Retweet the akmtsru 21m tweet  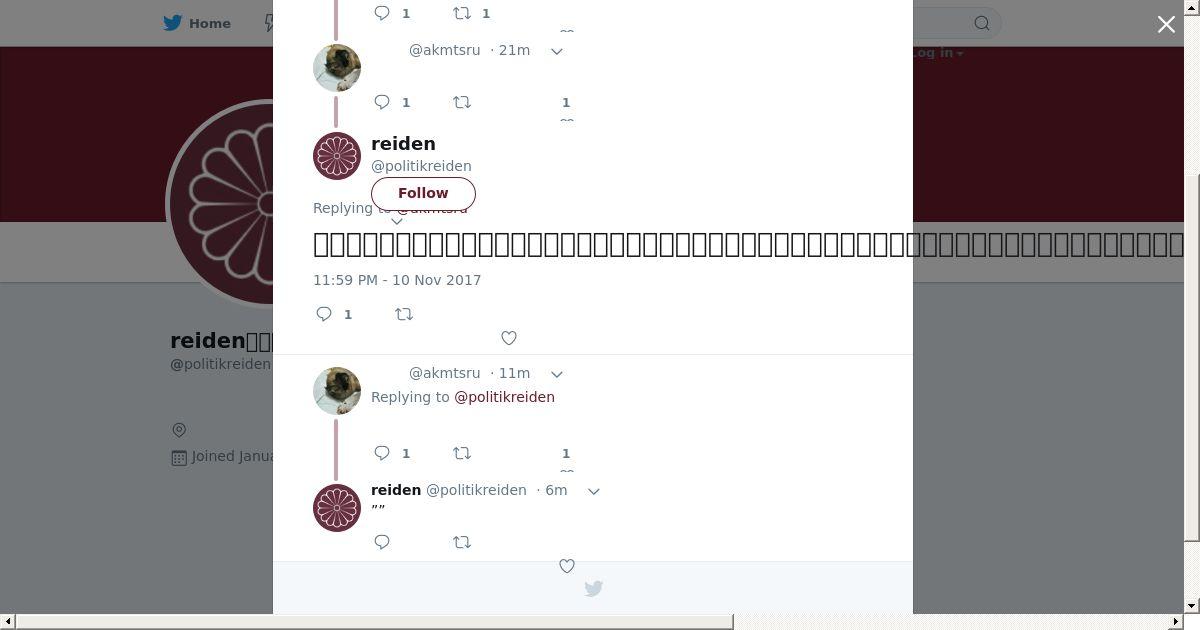pos(462,102)
